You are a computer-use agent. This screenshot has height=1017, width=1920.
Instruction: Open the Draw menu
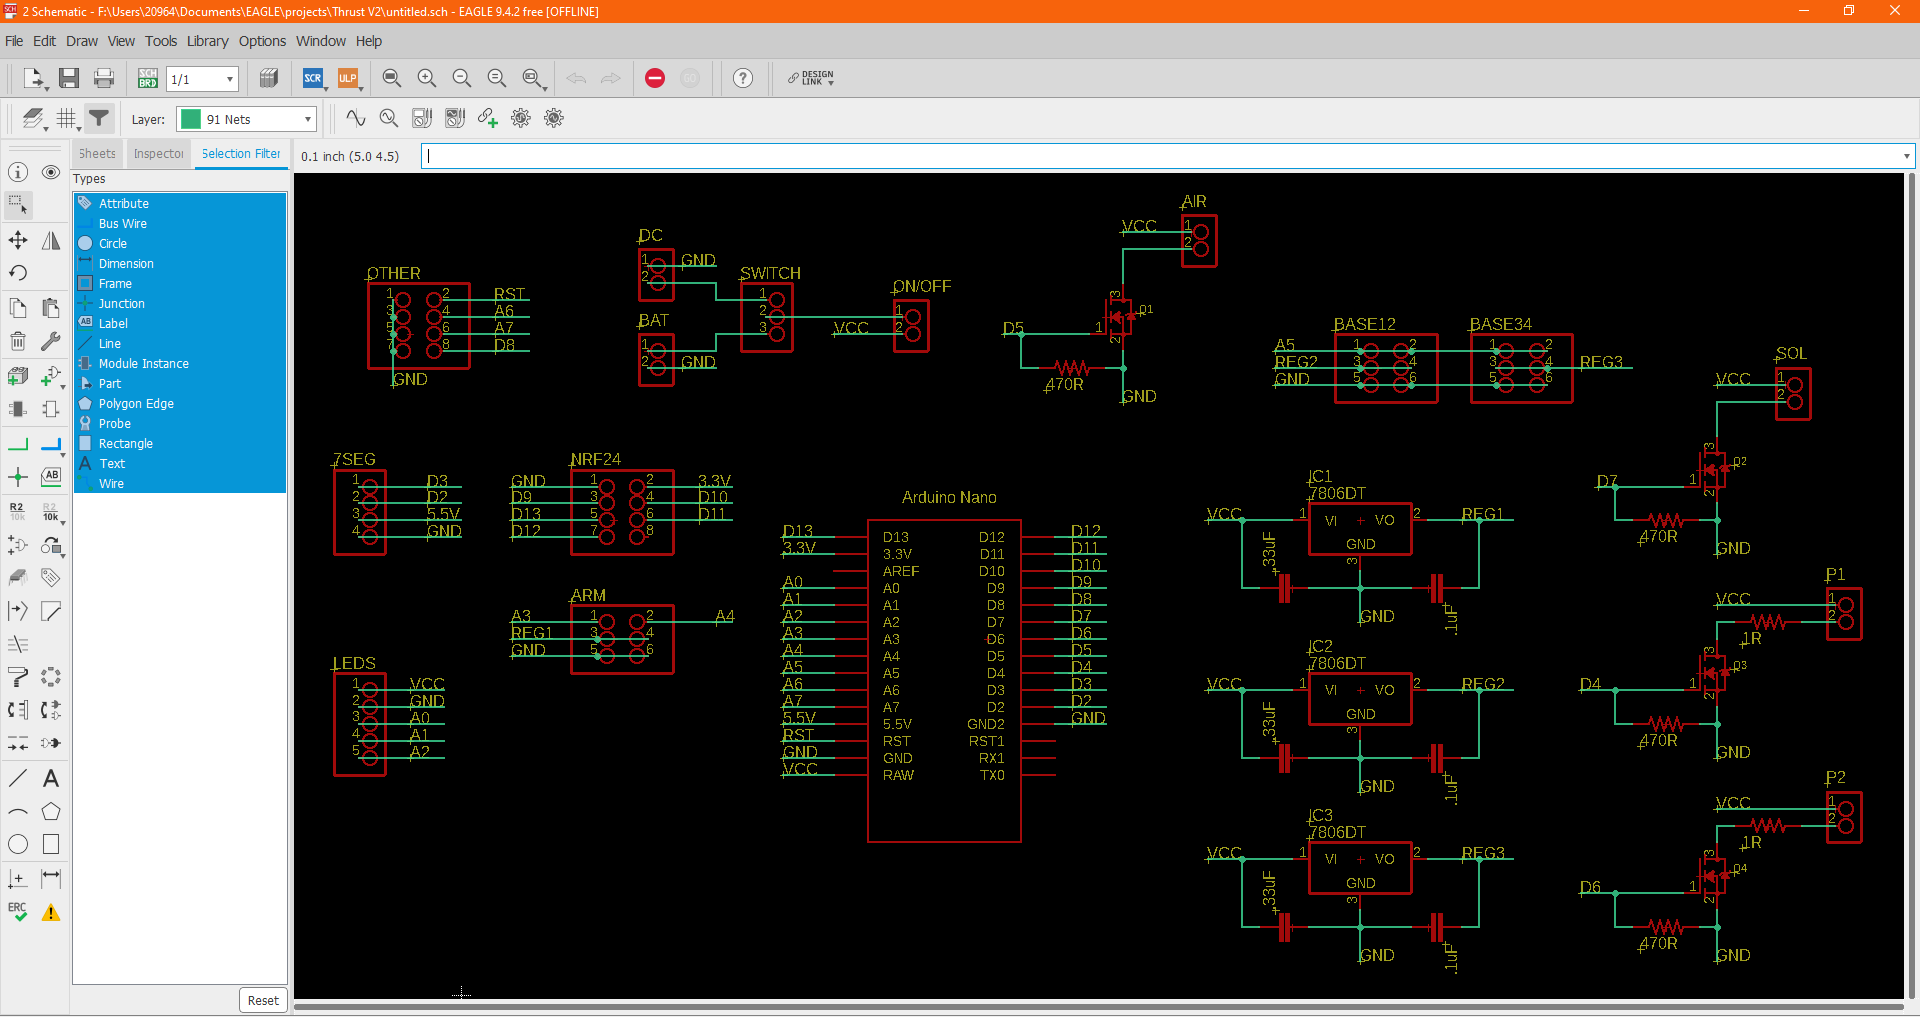click(82, 41)
